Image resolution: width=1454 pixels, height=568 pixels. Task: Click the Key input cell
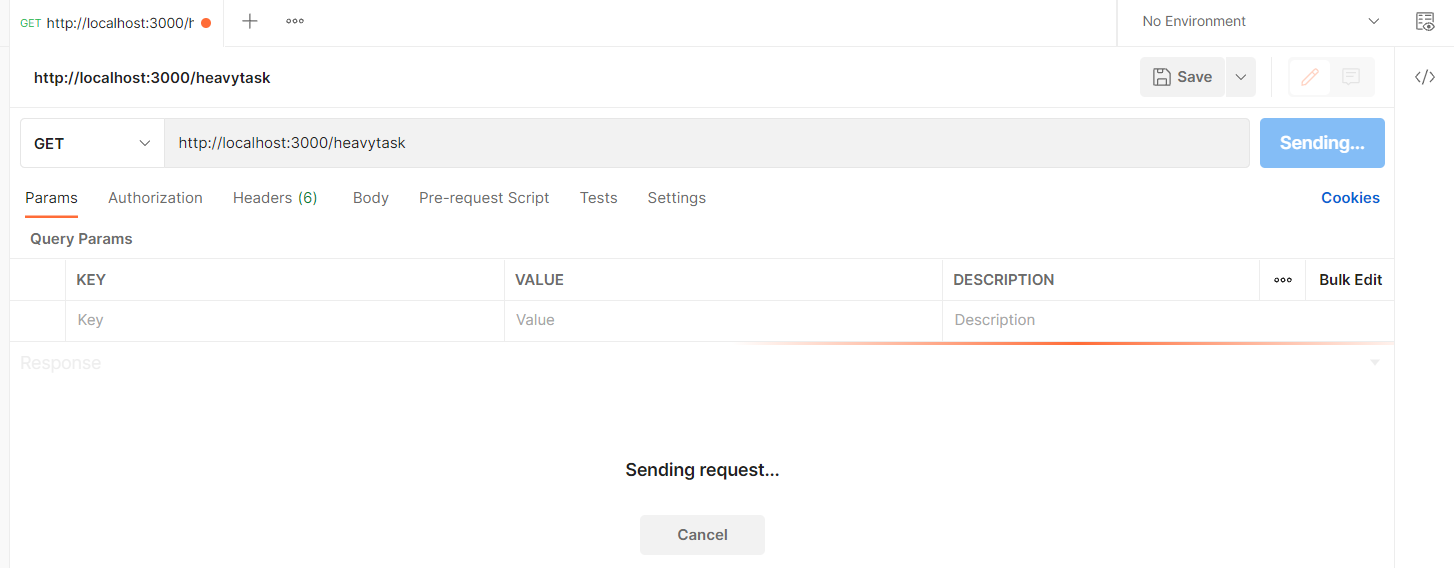point(285,320)
